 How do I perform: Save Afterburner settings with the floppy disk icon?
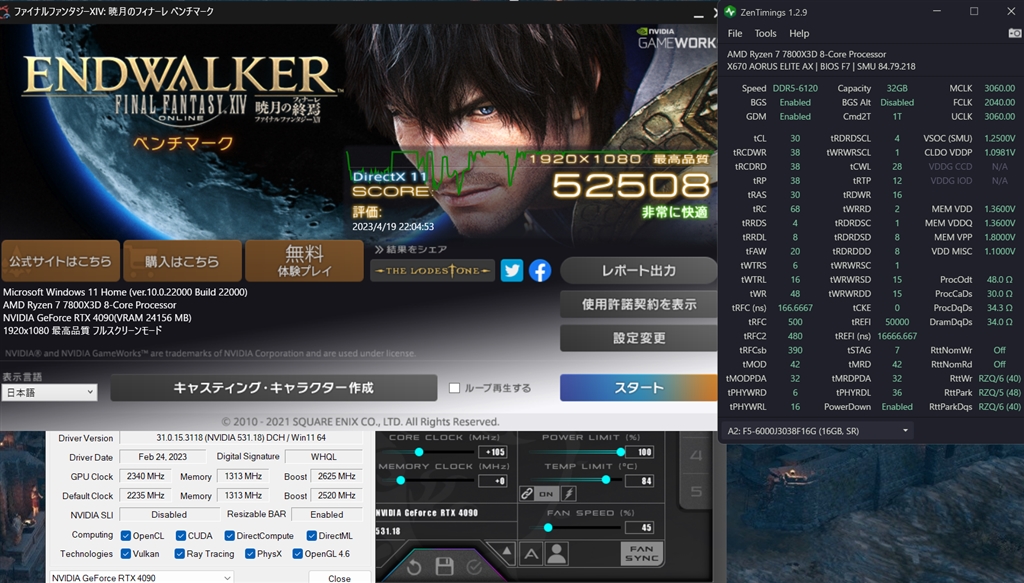coord(444,567)
